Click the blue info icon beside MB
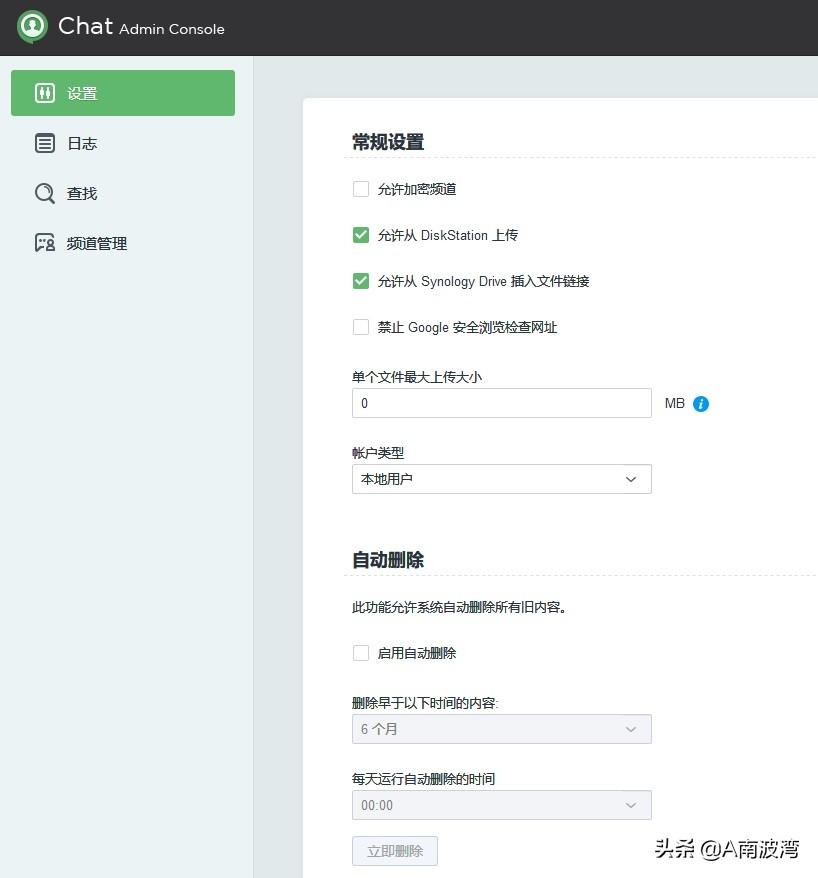818x878 pixels. pos(701,404)
